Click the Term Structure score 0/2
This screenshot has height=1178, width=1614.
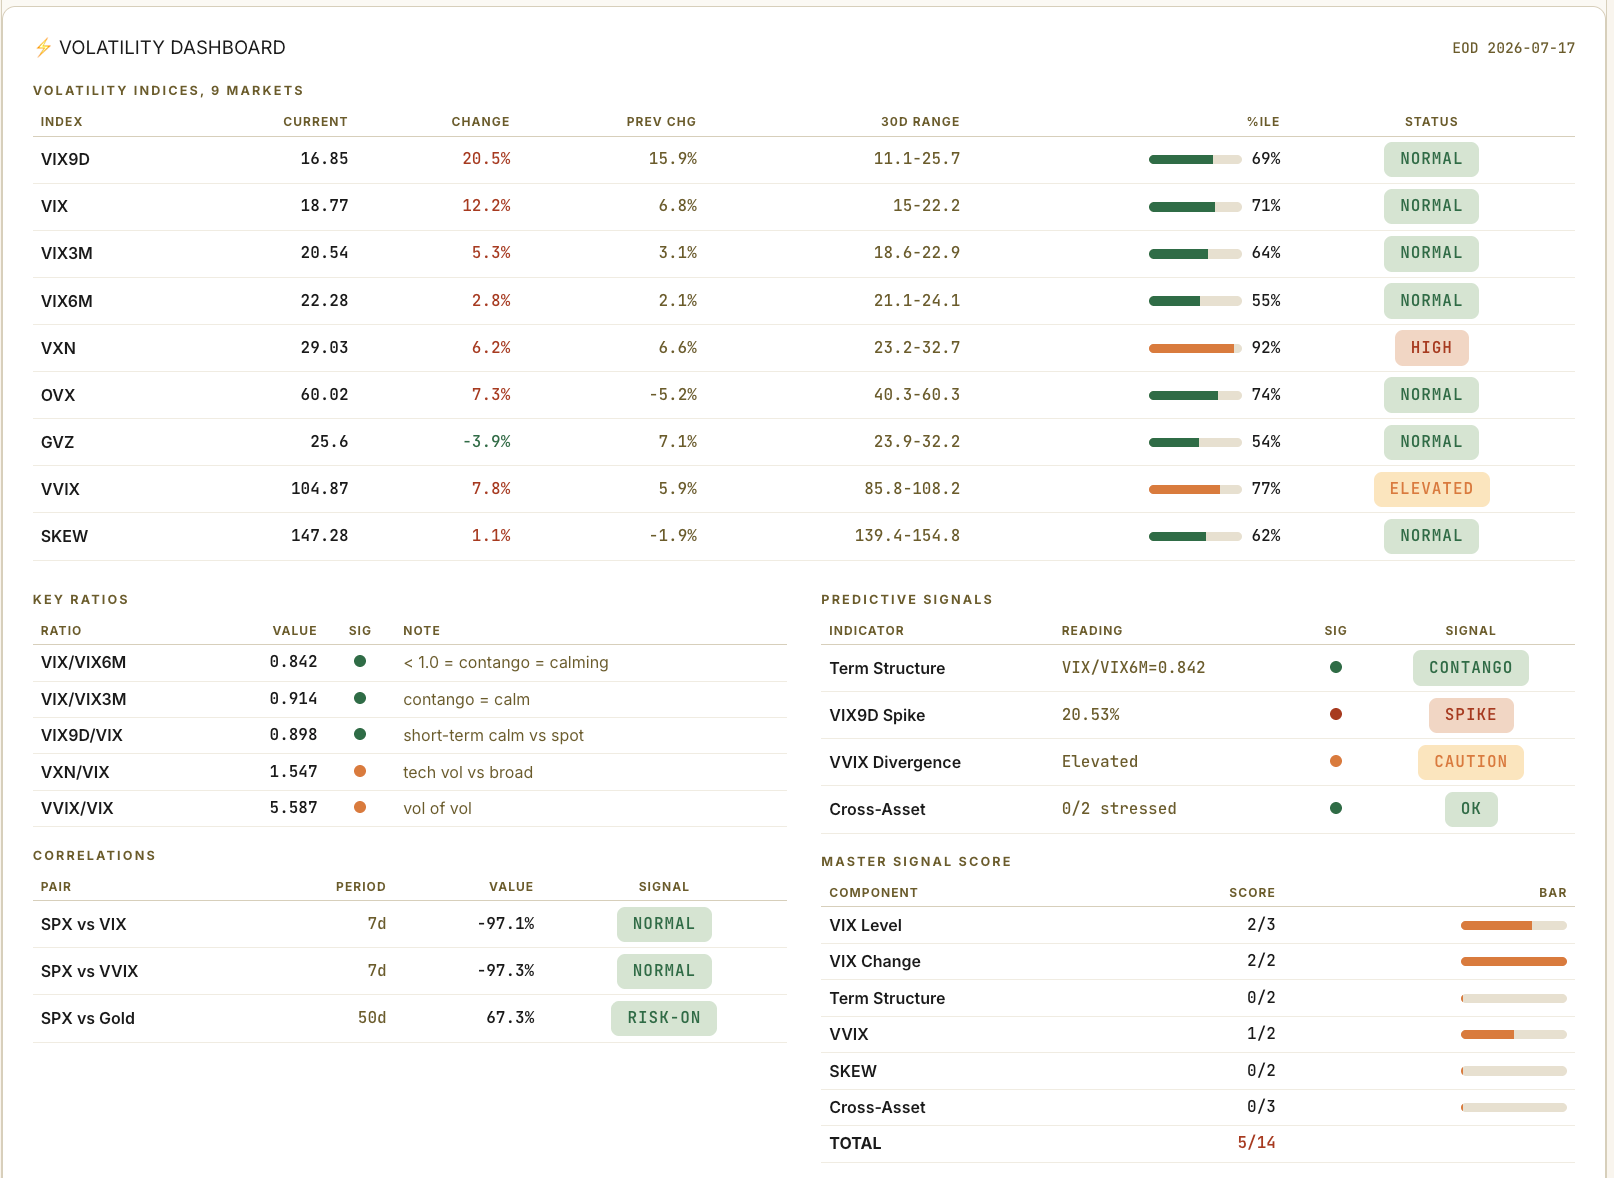(x=1261, y=998)
